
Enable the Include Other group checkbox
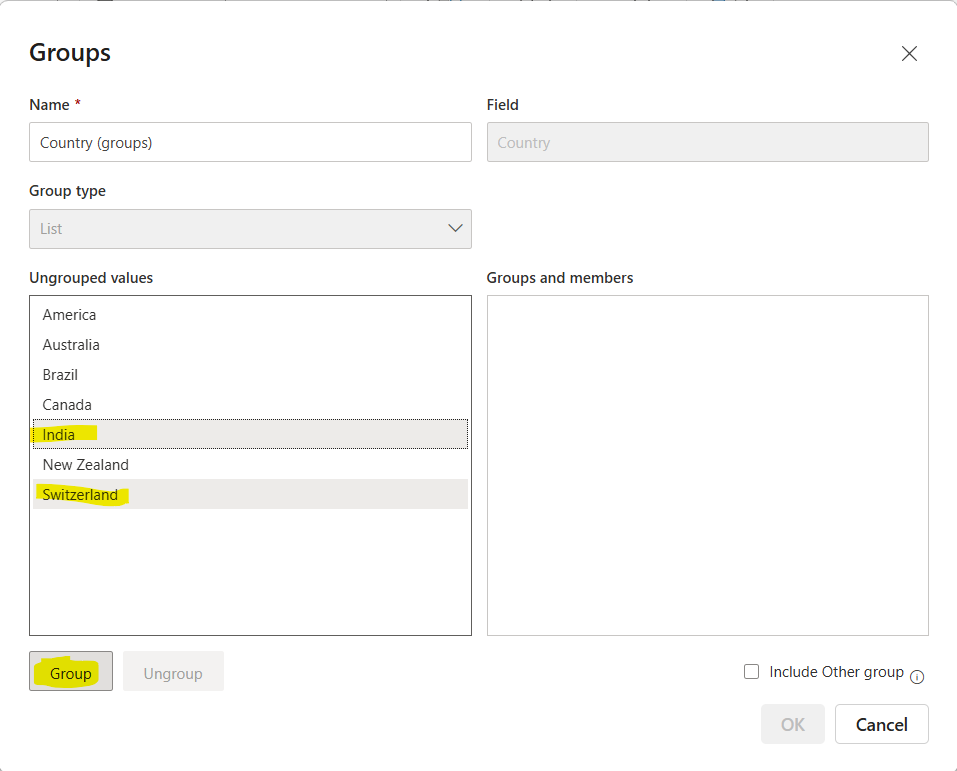[751, 671]
